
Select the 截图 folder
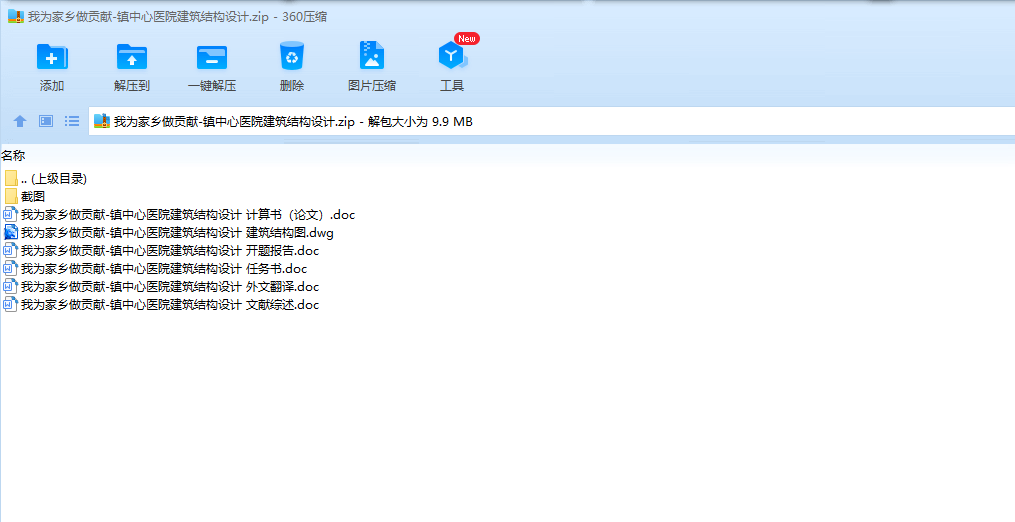coord(25,196)
